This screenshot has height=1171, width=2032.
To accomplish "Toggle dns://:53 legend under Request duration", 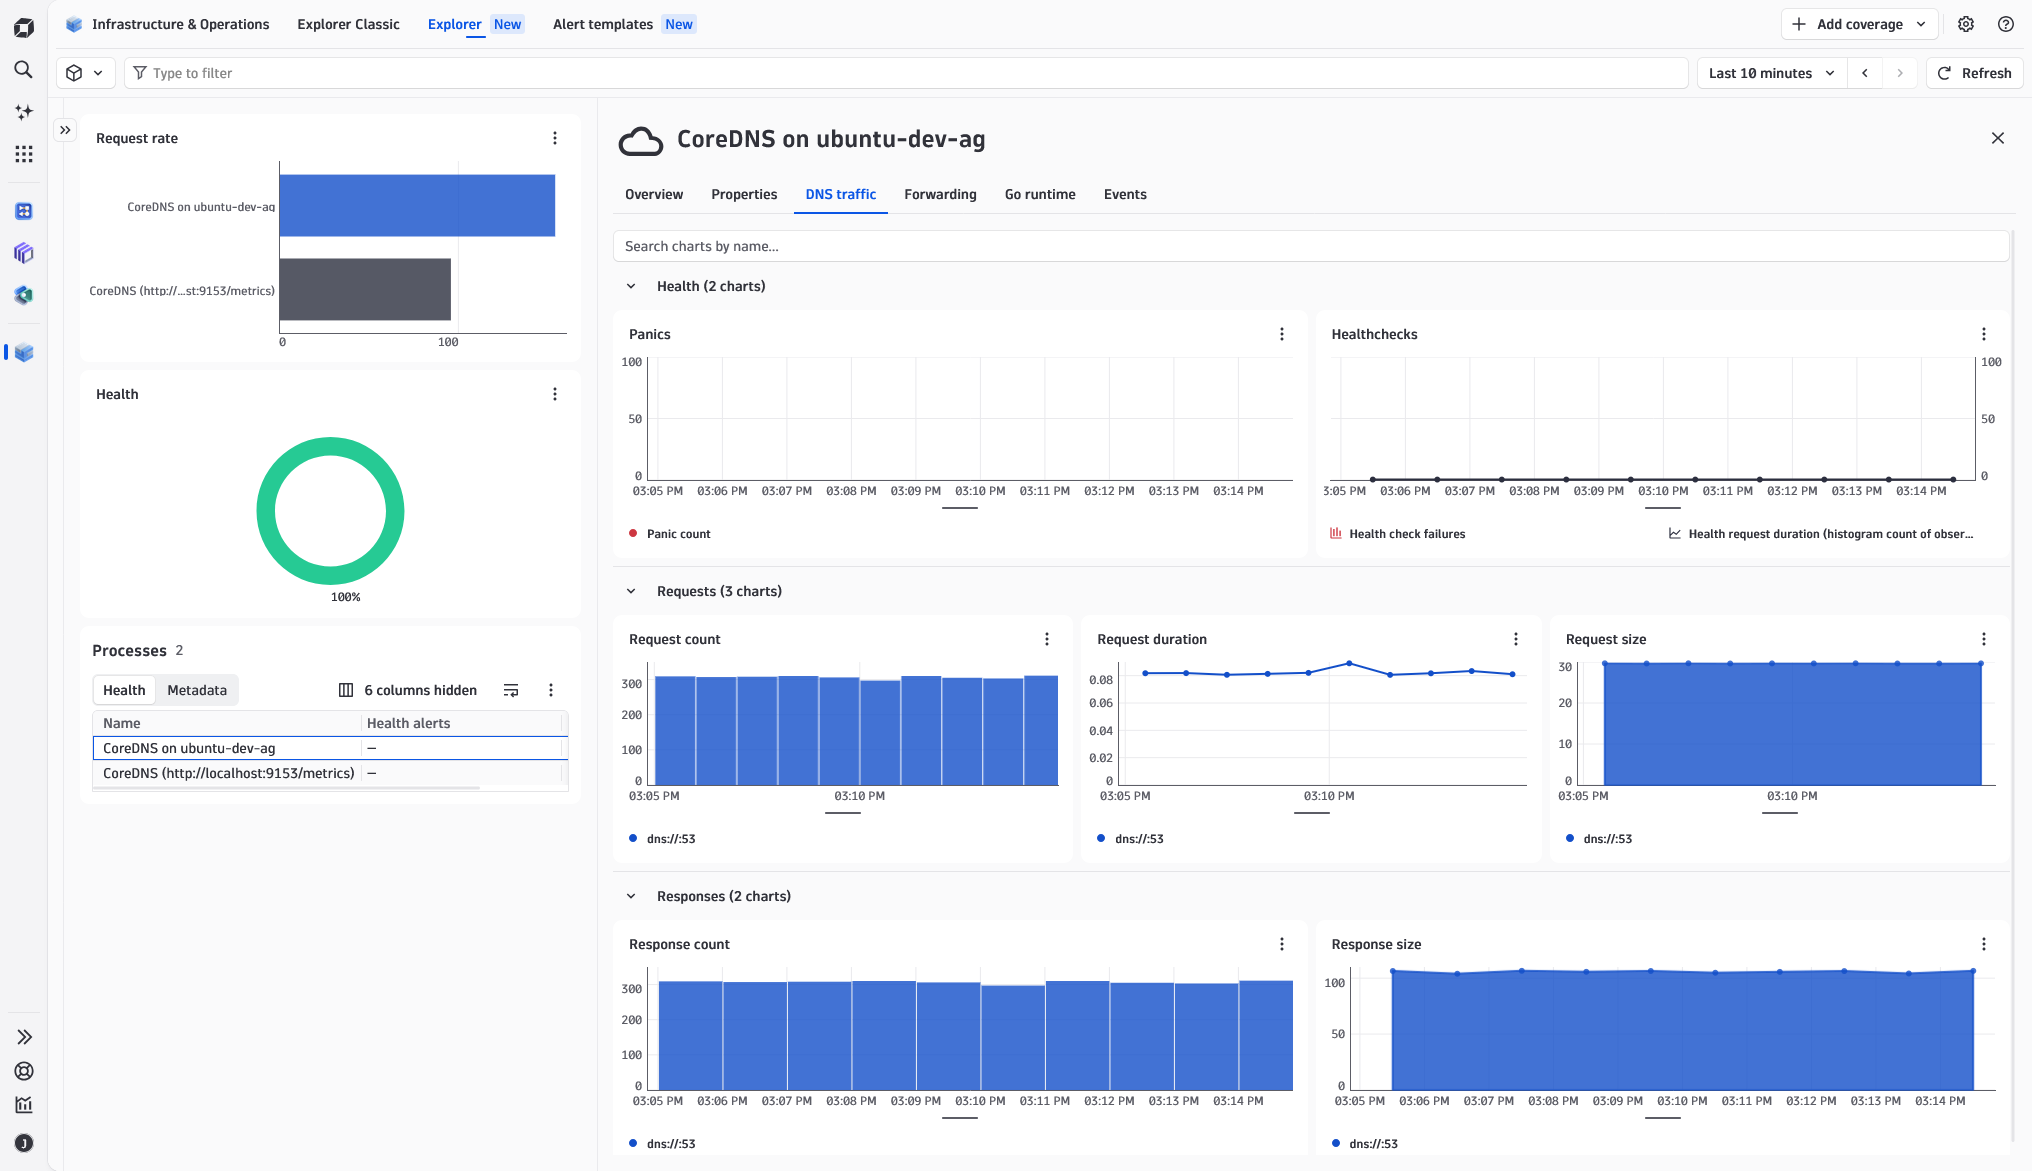I will coord(1130,839).
